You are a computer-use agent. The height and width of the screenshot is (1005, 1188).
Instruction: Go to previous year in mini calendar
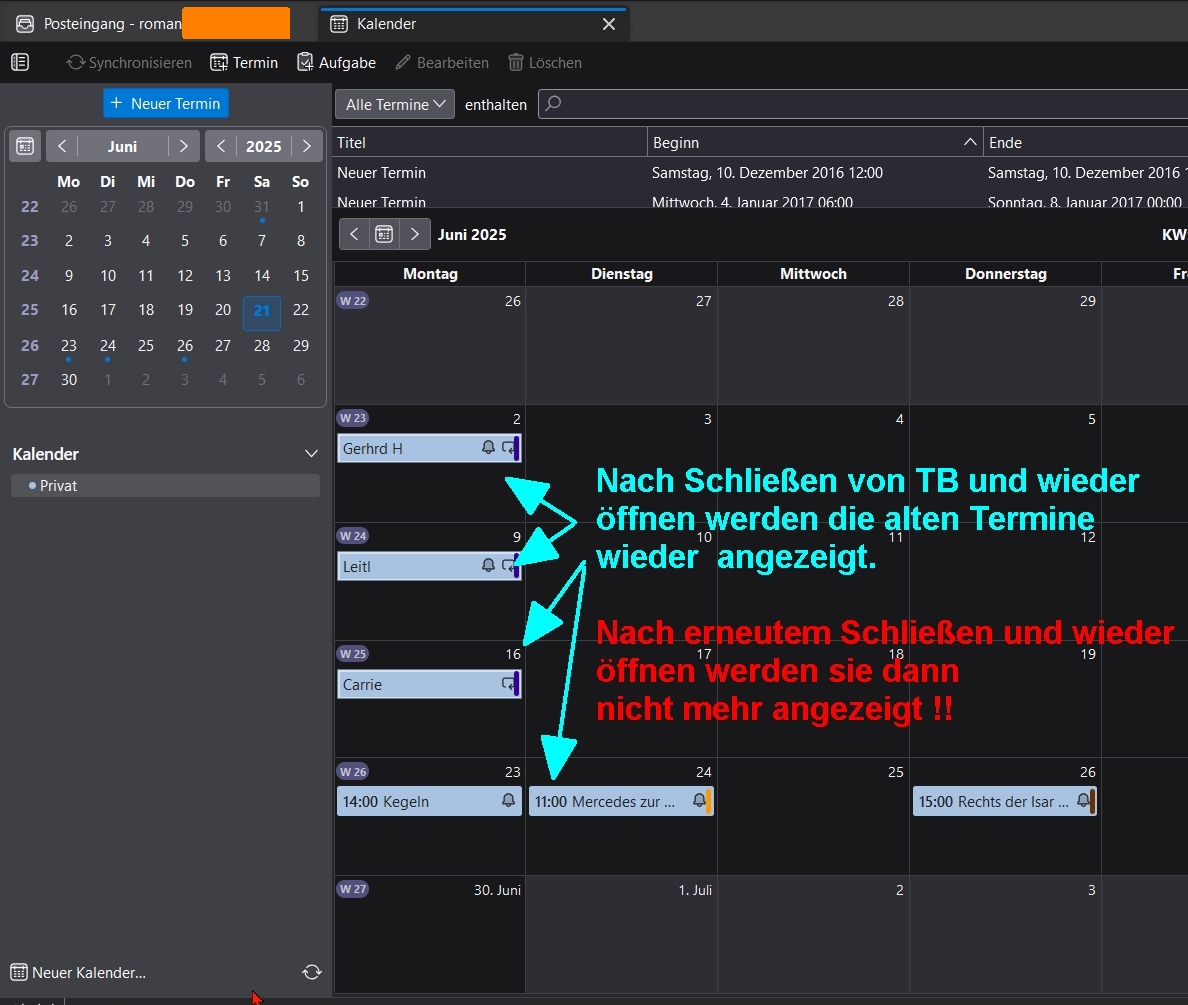pos(221,146)
